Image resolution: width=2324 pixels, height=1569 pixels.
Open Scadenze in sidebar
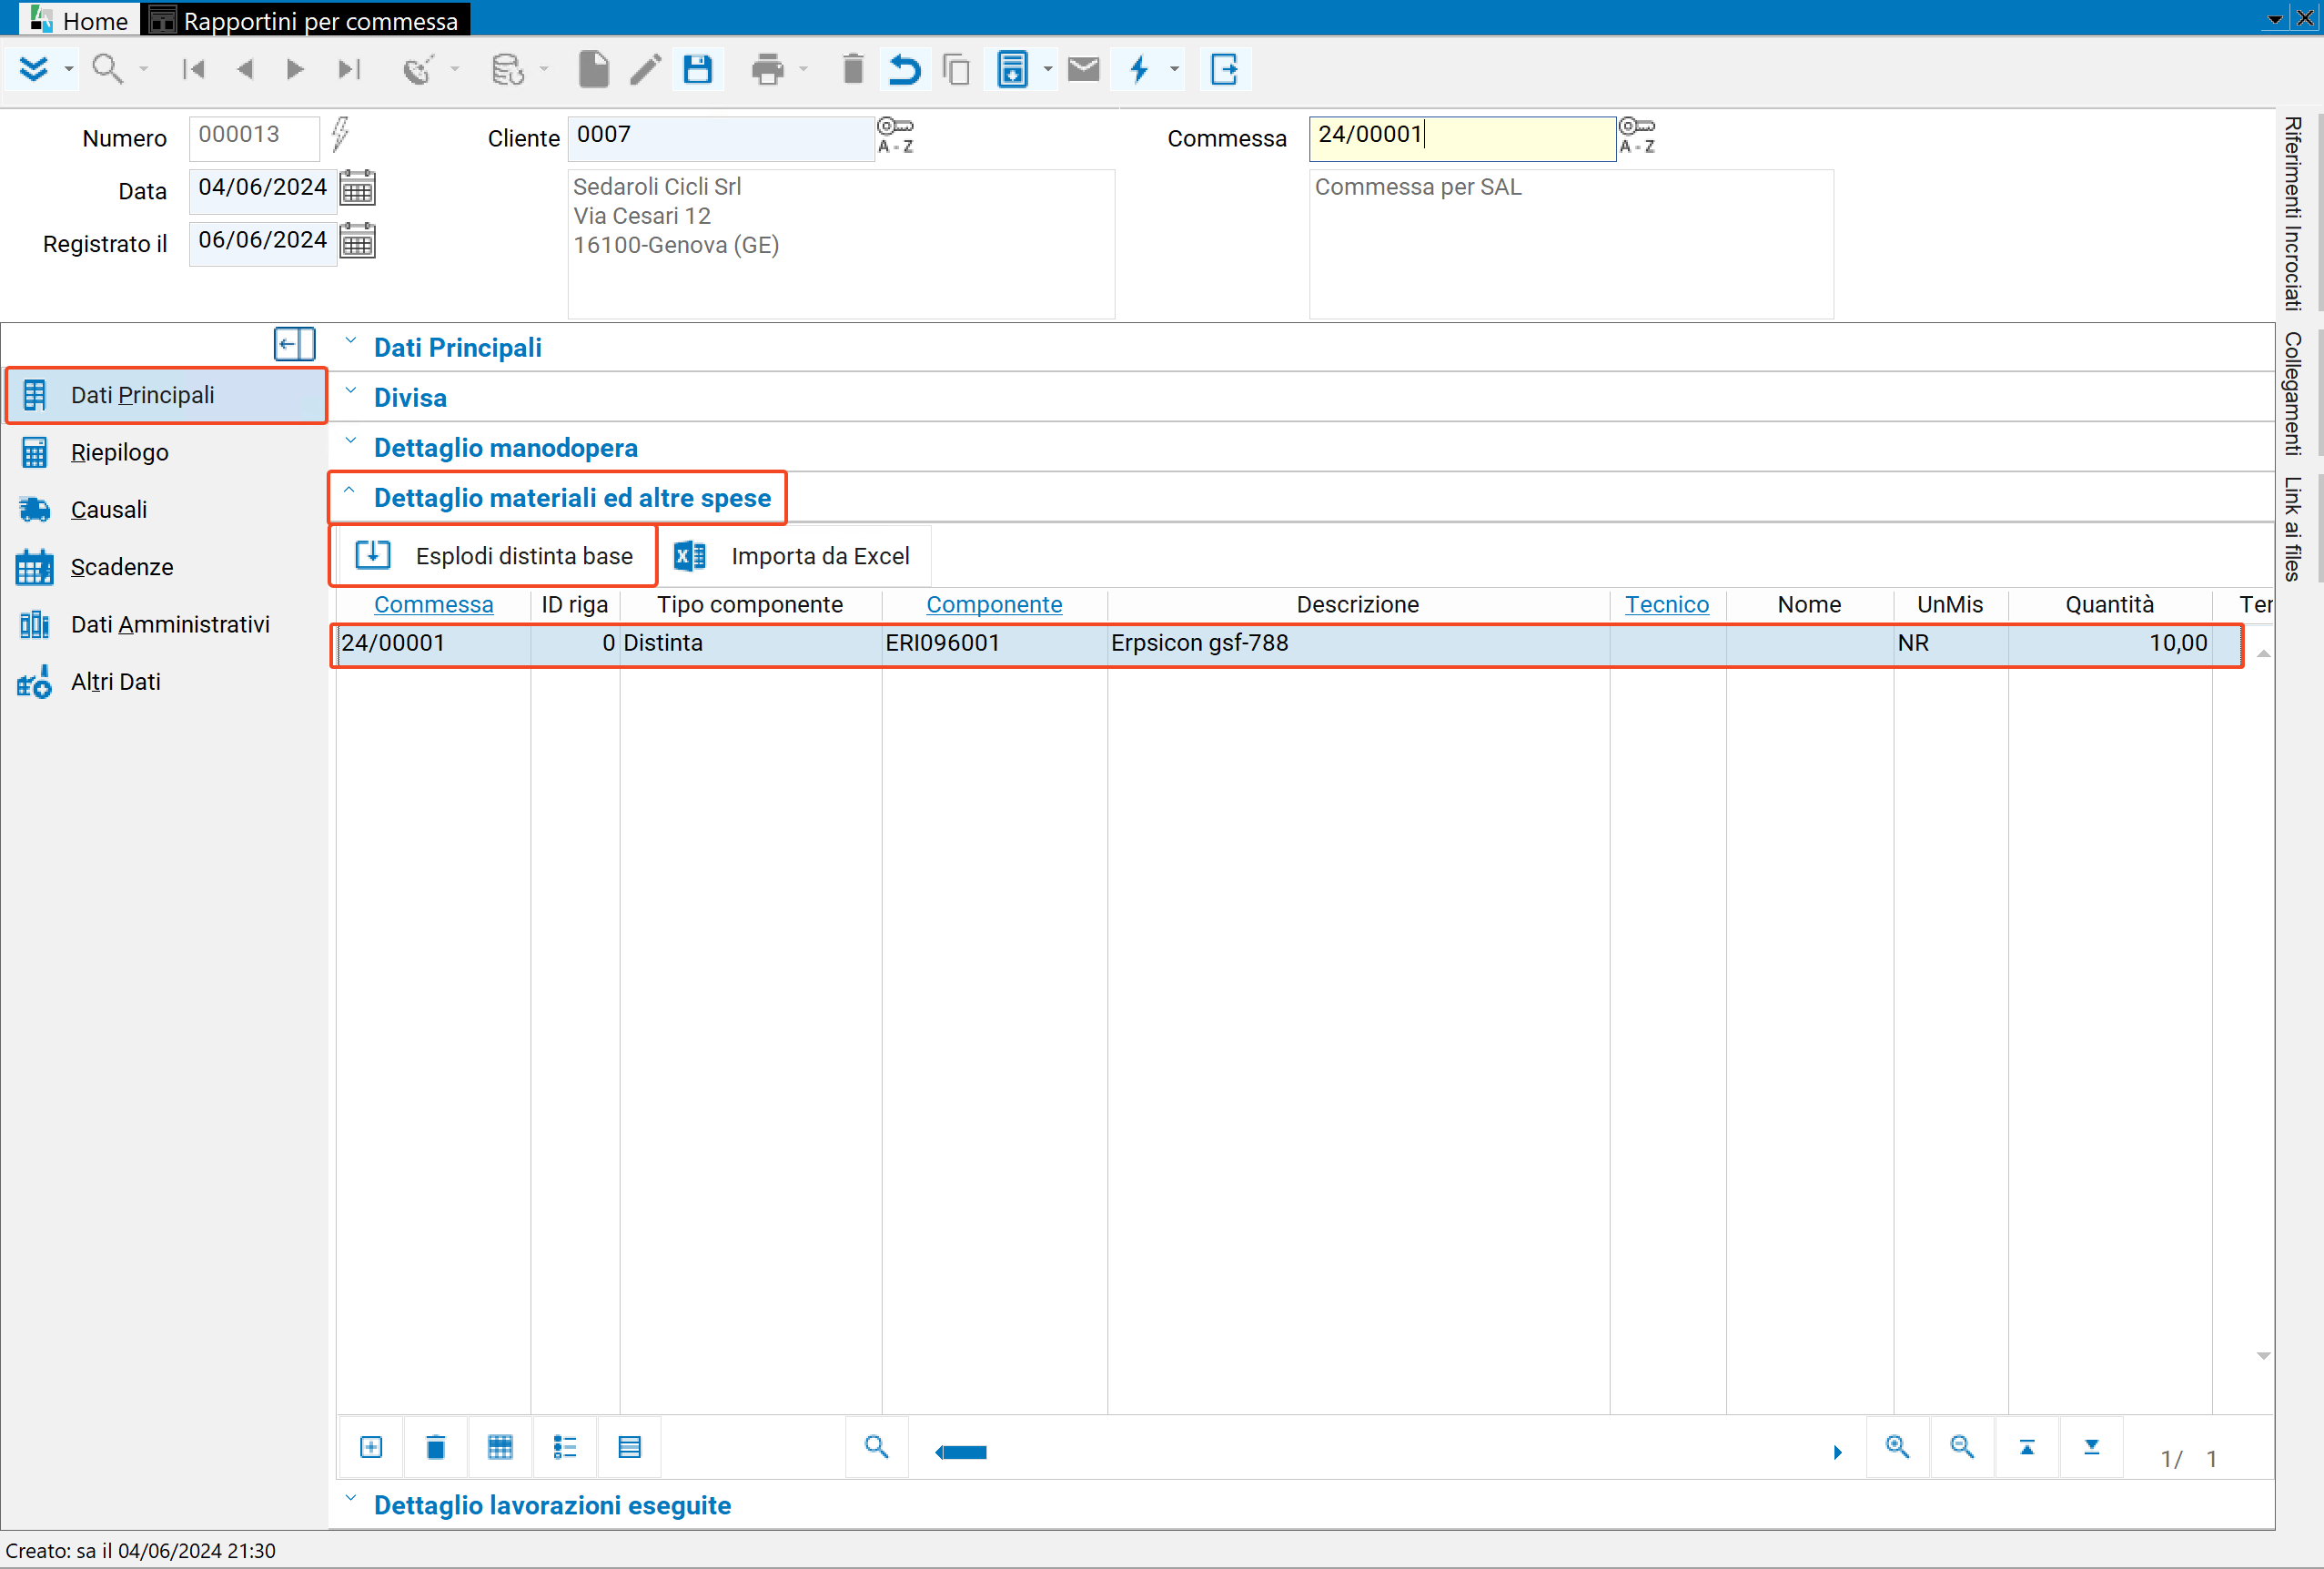click(x=122, y=567)
